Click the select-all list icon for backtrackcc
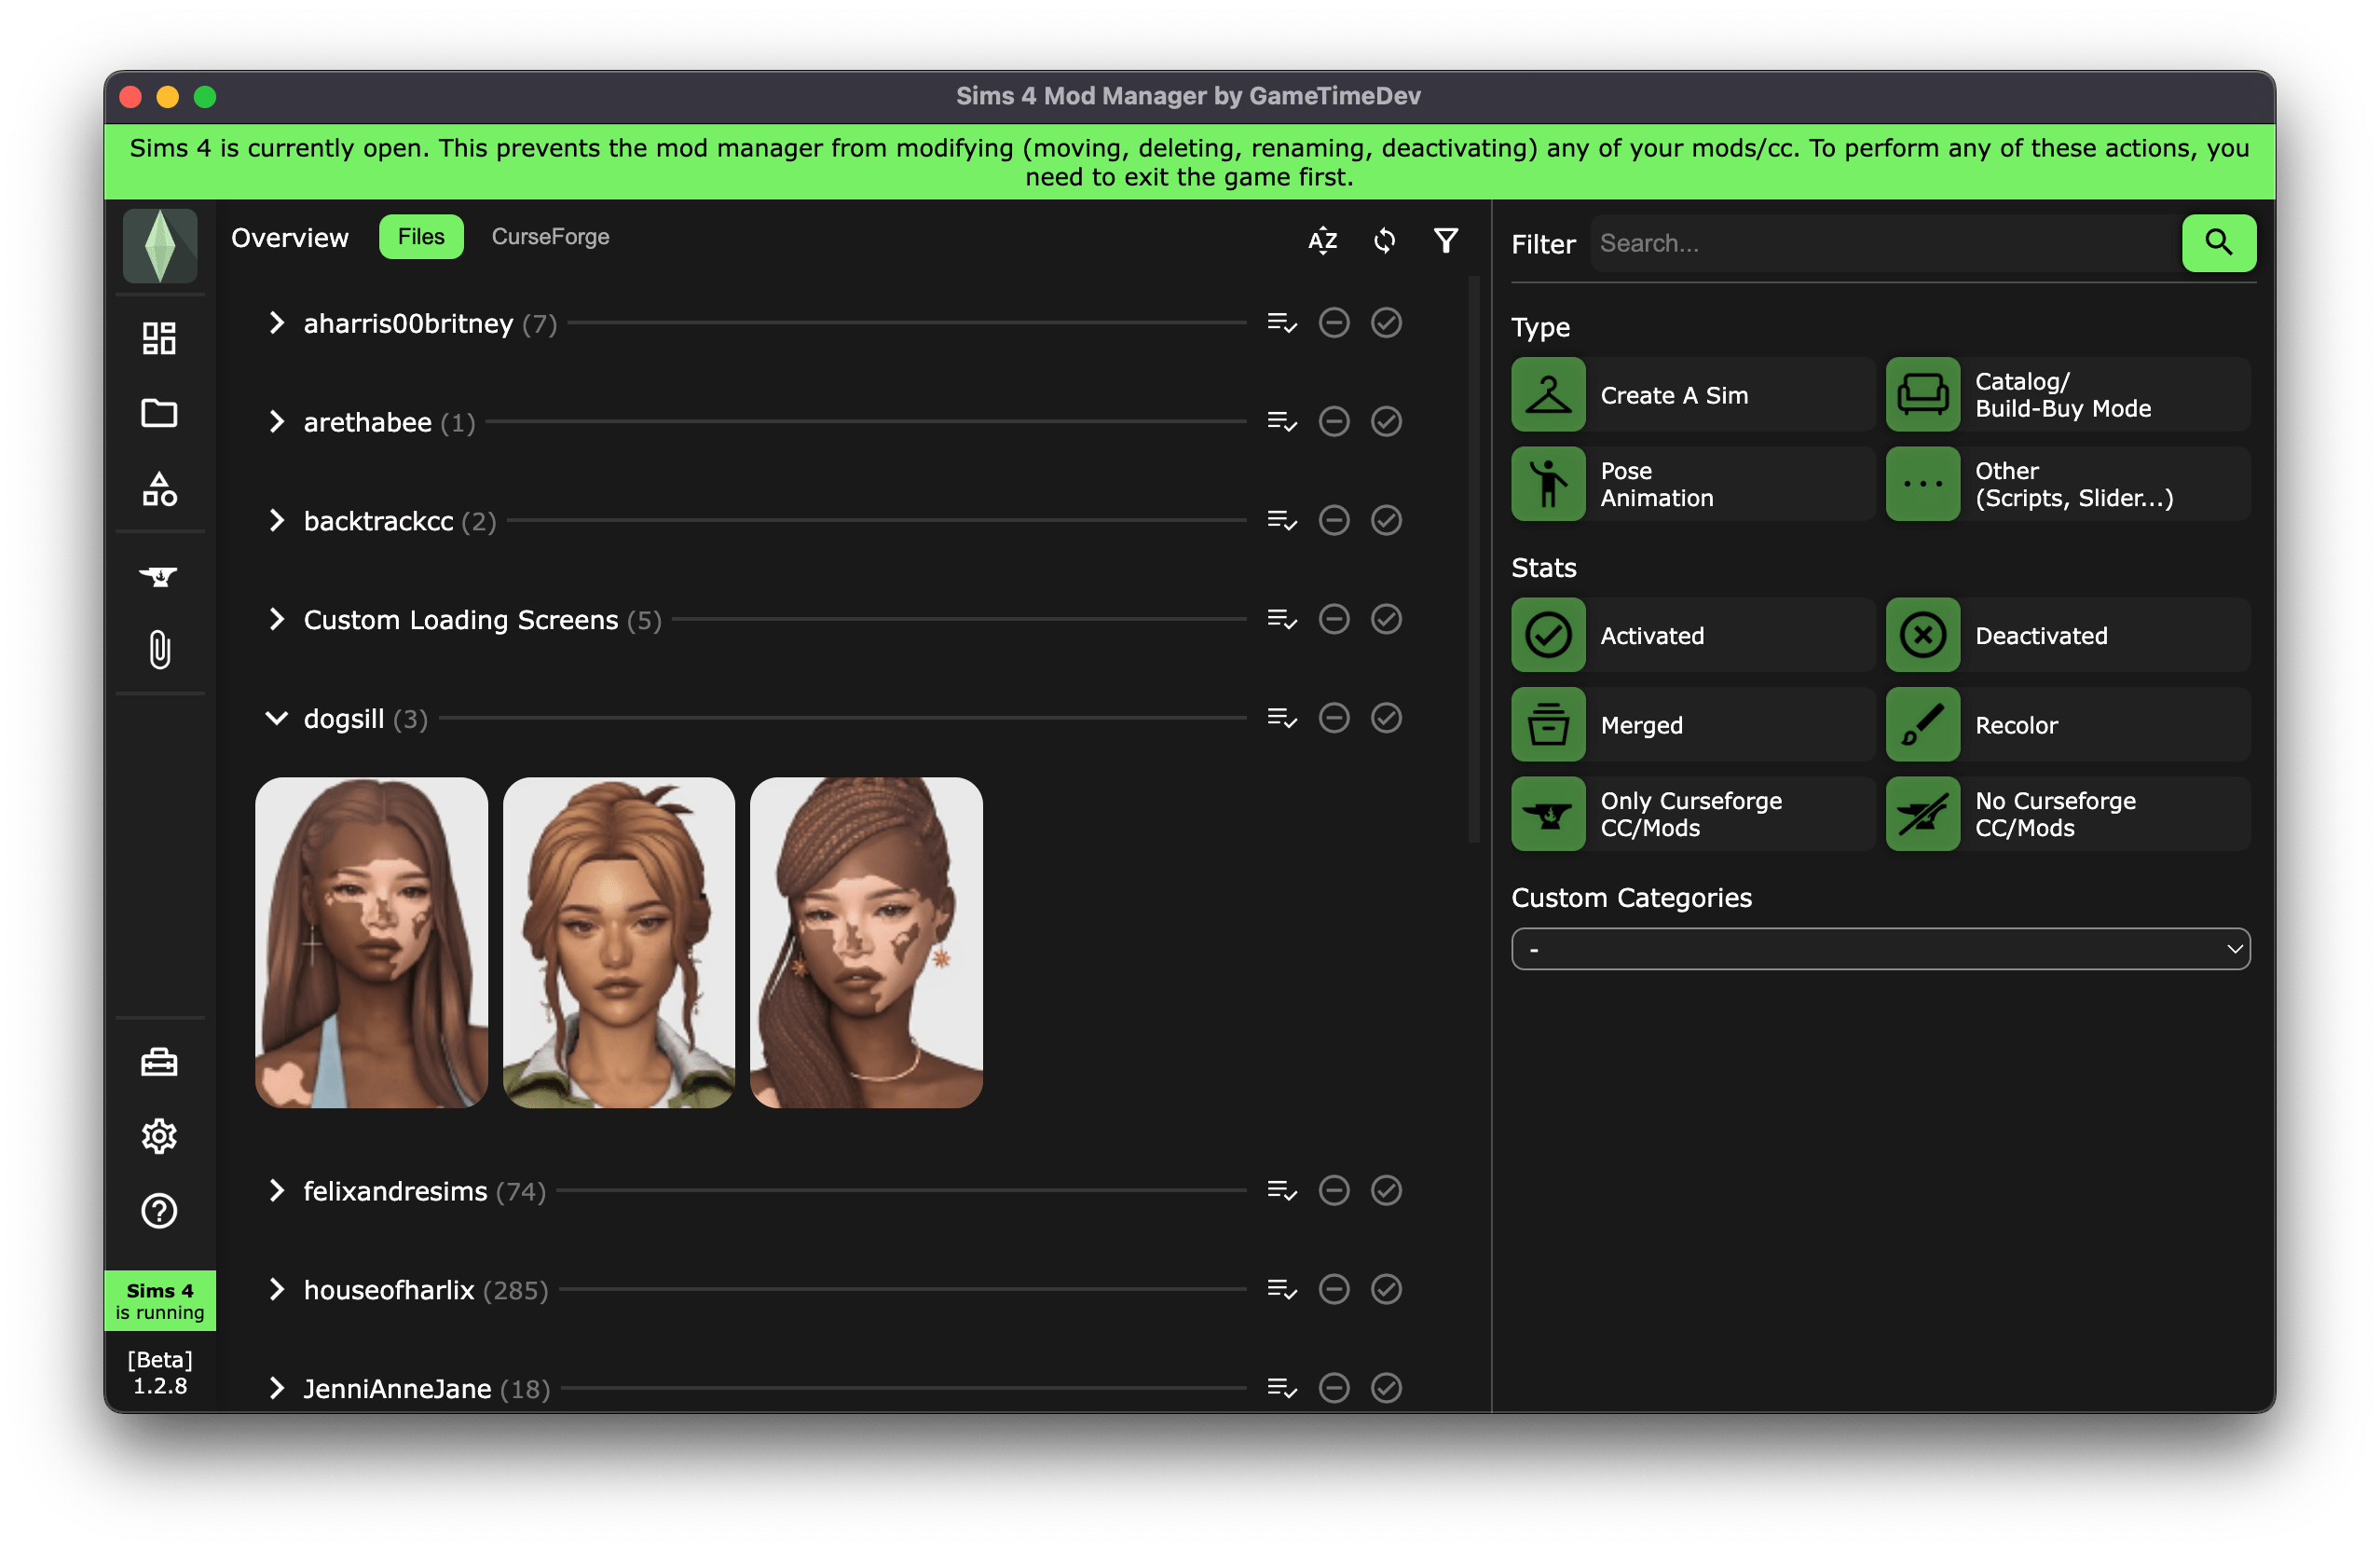Image resolution: width=2380 pixels, height=1551 pixels. (1282, 521)
